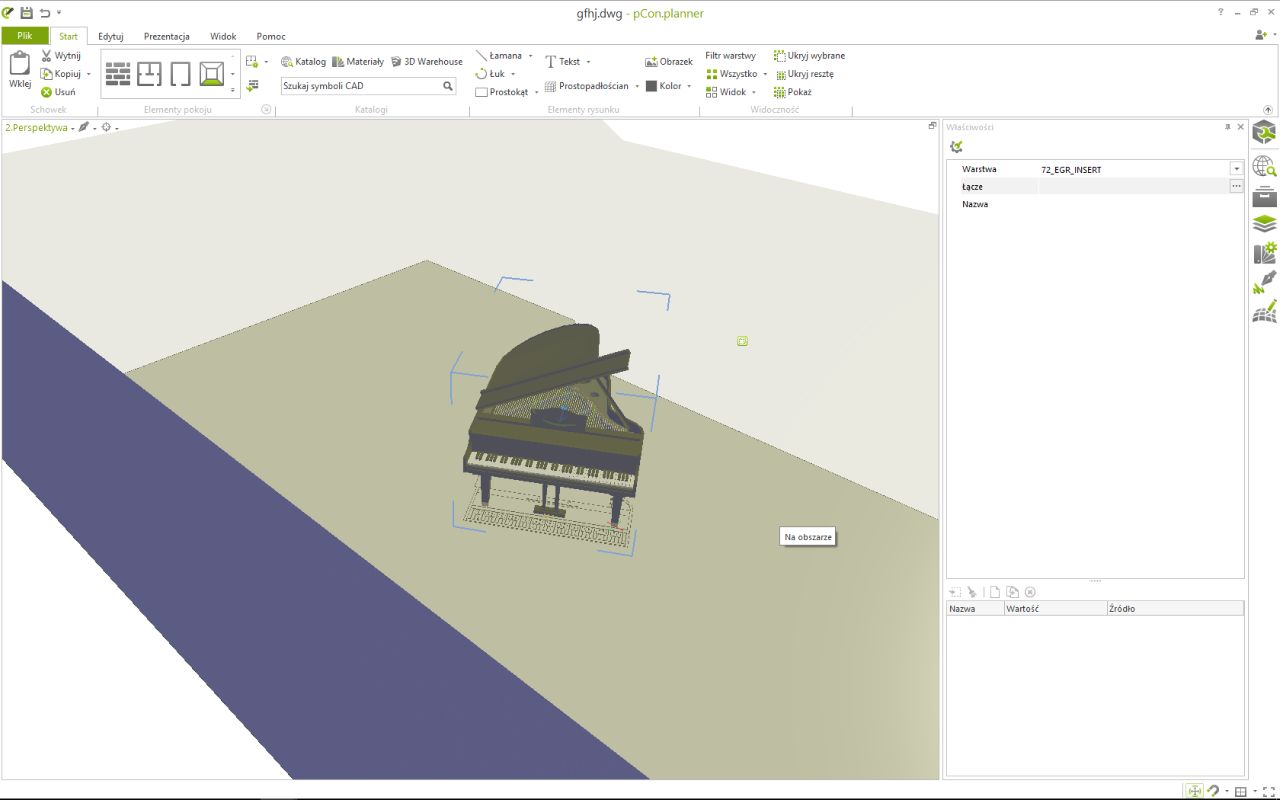Click the Usuń delete button
1280x800 pixels.
(x=58, y=92)
